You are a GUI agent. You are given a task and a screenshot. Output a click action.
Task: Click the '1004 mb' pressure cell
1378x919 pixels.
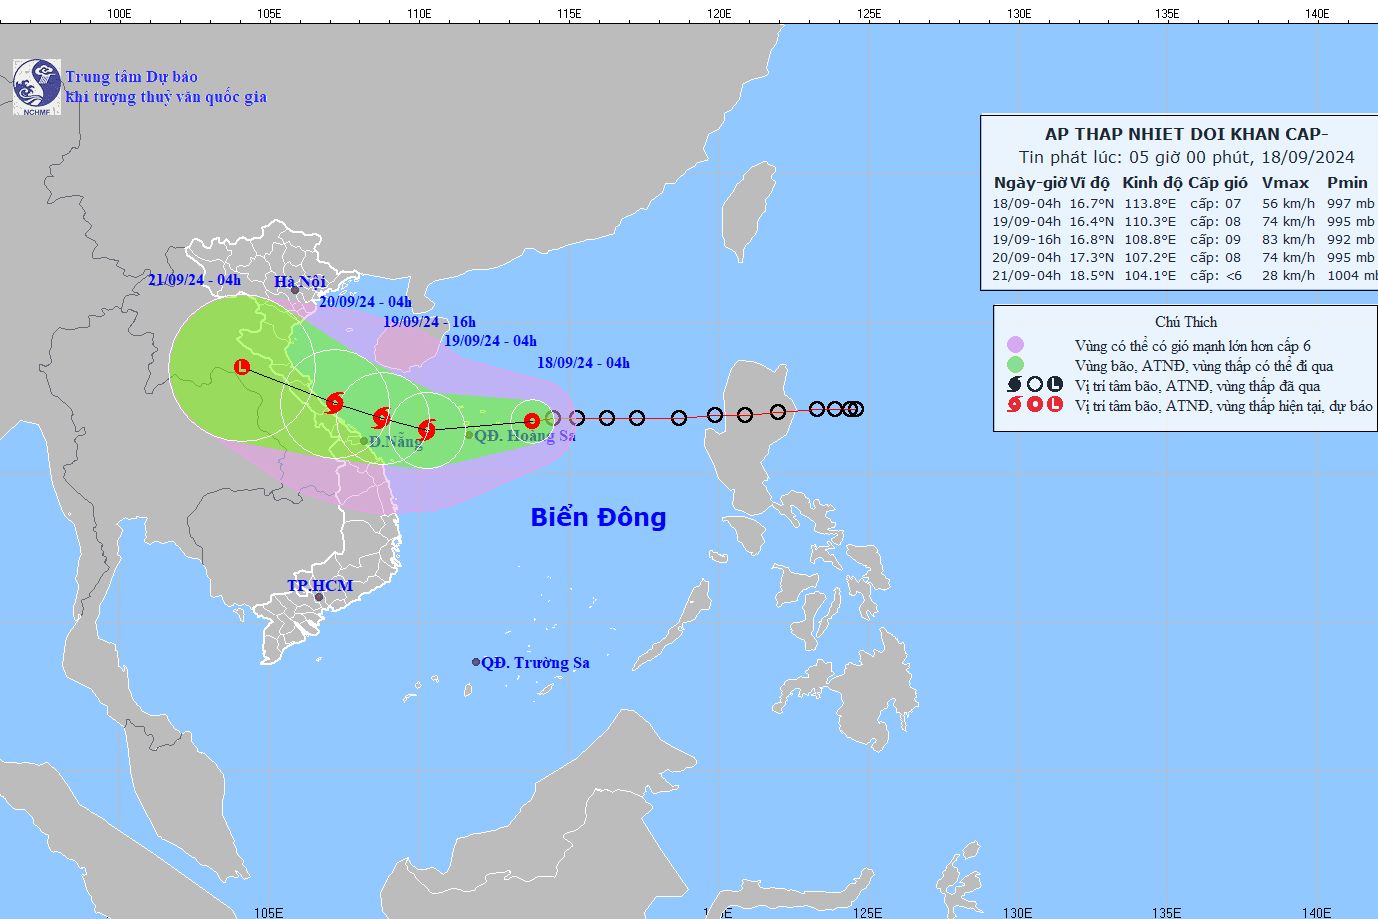pos(1352,276)
